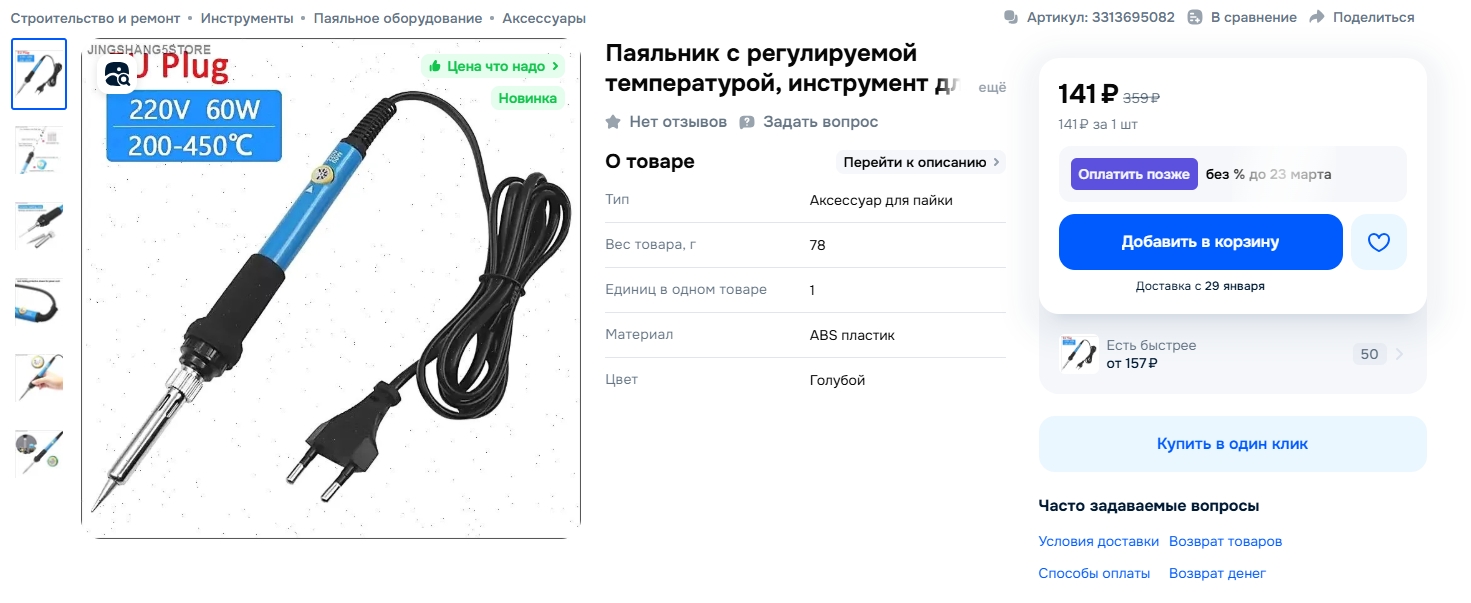The width and height of the screenshot is (1471, 603).
Task: Expand Есть быстрее offers chevron
Action: [1399, 354]
